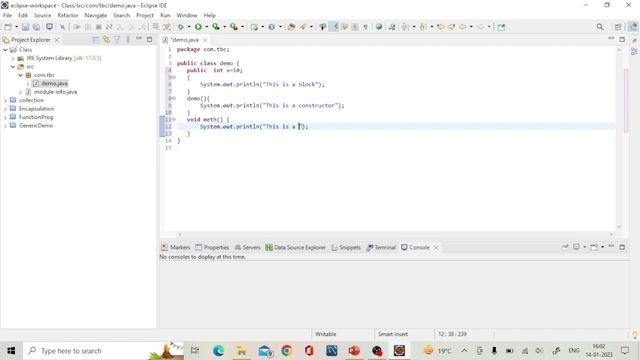The image size is (640, 360).
Task: Click the Open Perspective icon
Action: tap(618, 27)
